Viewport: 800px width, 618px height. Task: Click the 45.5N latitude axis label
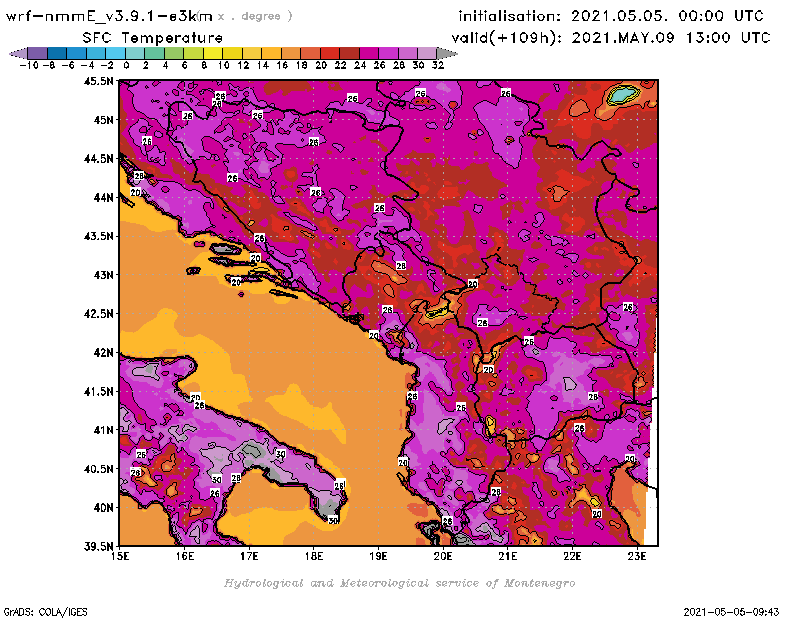pyautogui.click(x=98, y=81)
